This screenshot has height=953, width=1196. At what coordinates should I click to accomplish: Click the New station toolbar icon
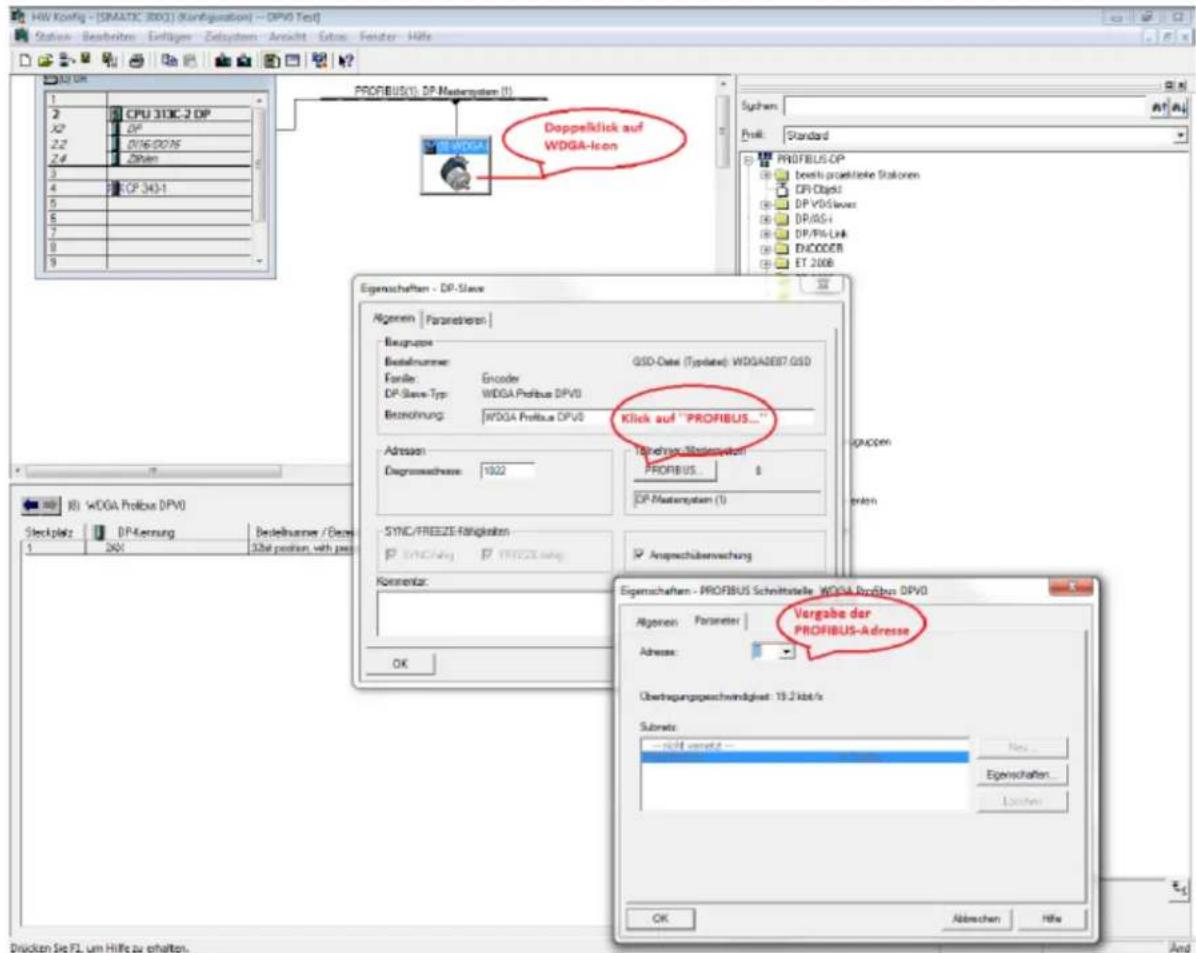coord(25,60)
